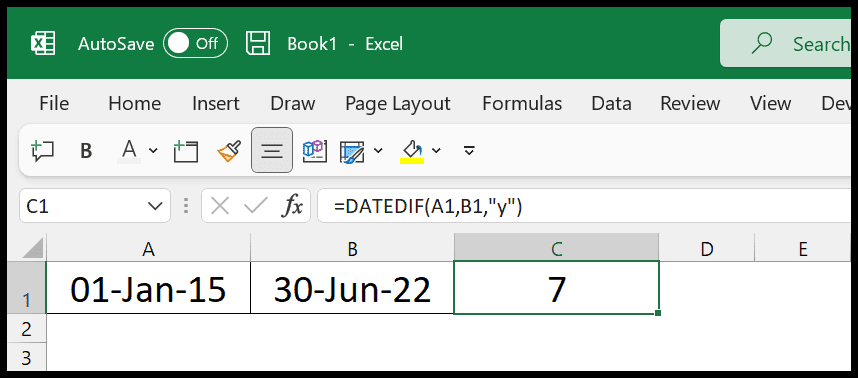Click the Insert Function fx icon

(x=292, y=206)
